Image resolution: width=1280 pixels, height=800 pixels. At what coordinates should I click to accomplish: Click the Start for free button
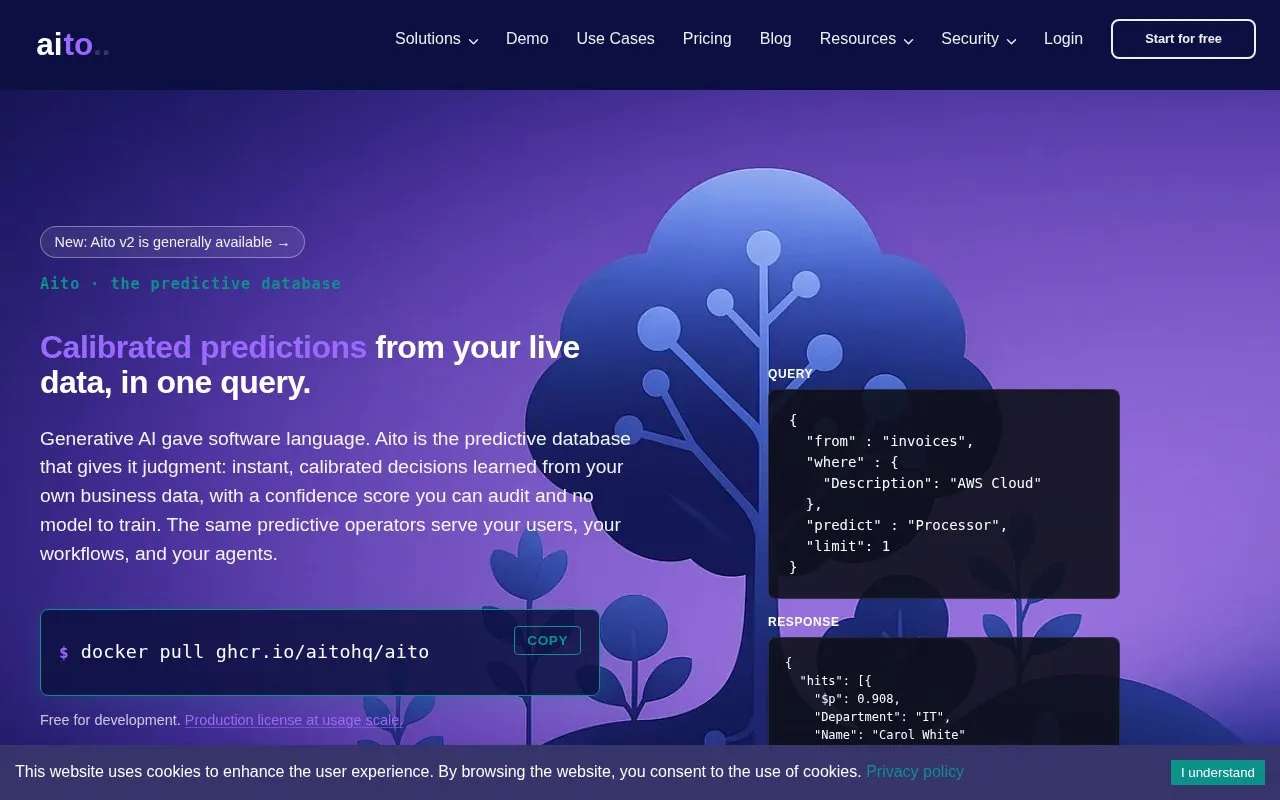pos(1183,39)
